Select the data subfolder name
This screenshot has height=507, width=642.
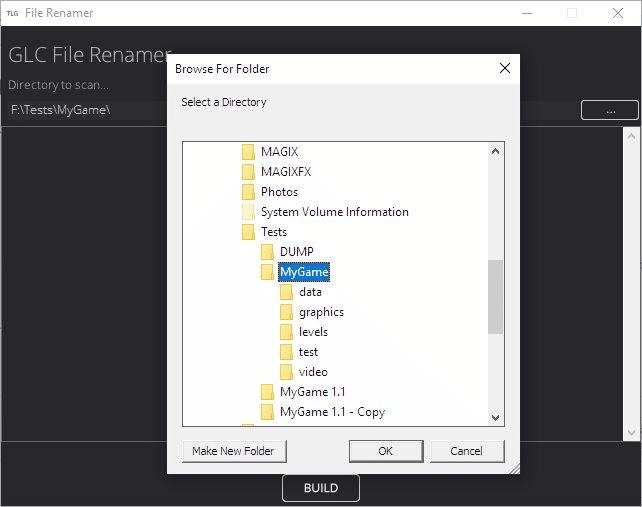tap(310, 292)
